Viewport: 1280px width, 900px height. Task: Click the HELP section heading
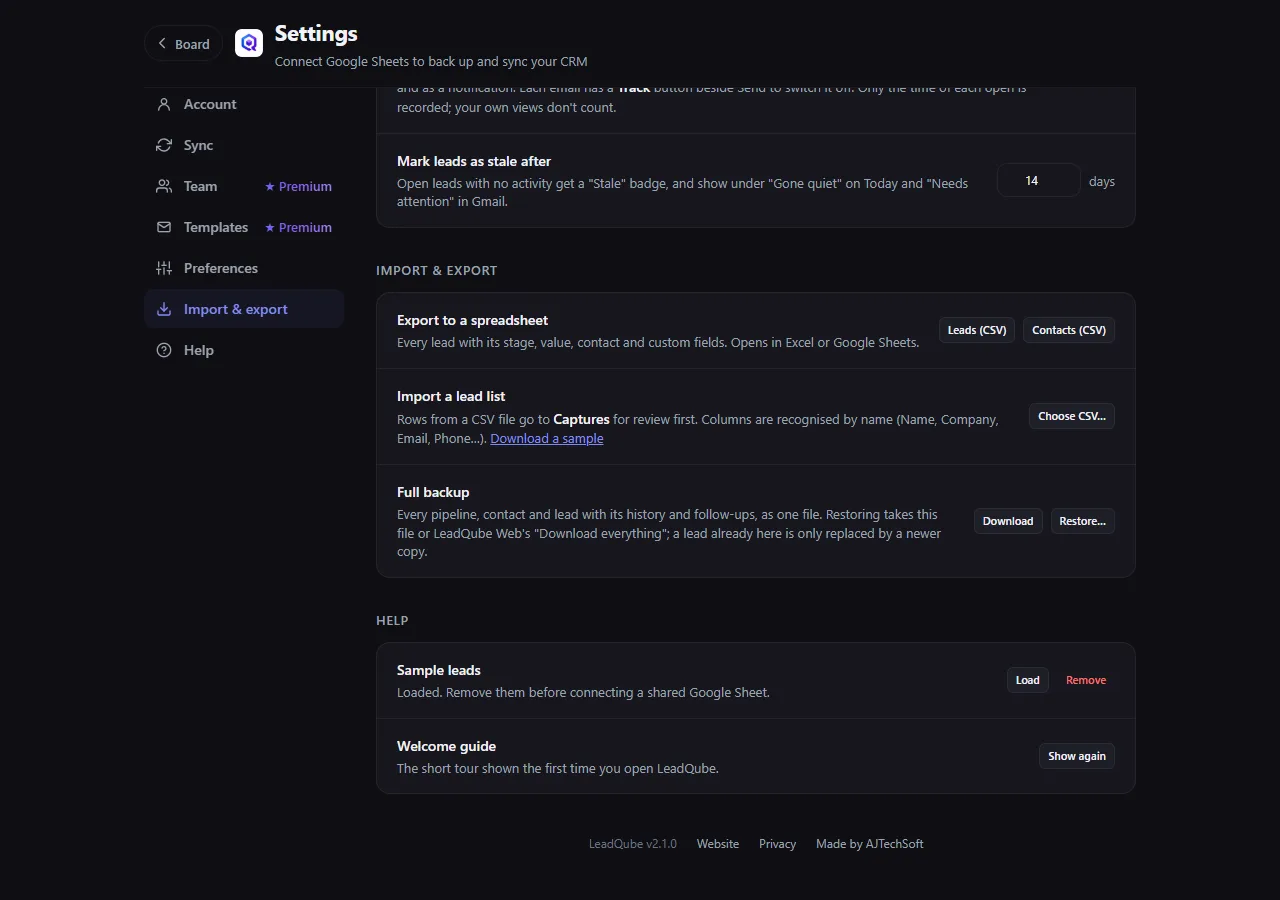click(393, 620)
